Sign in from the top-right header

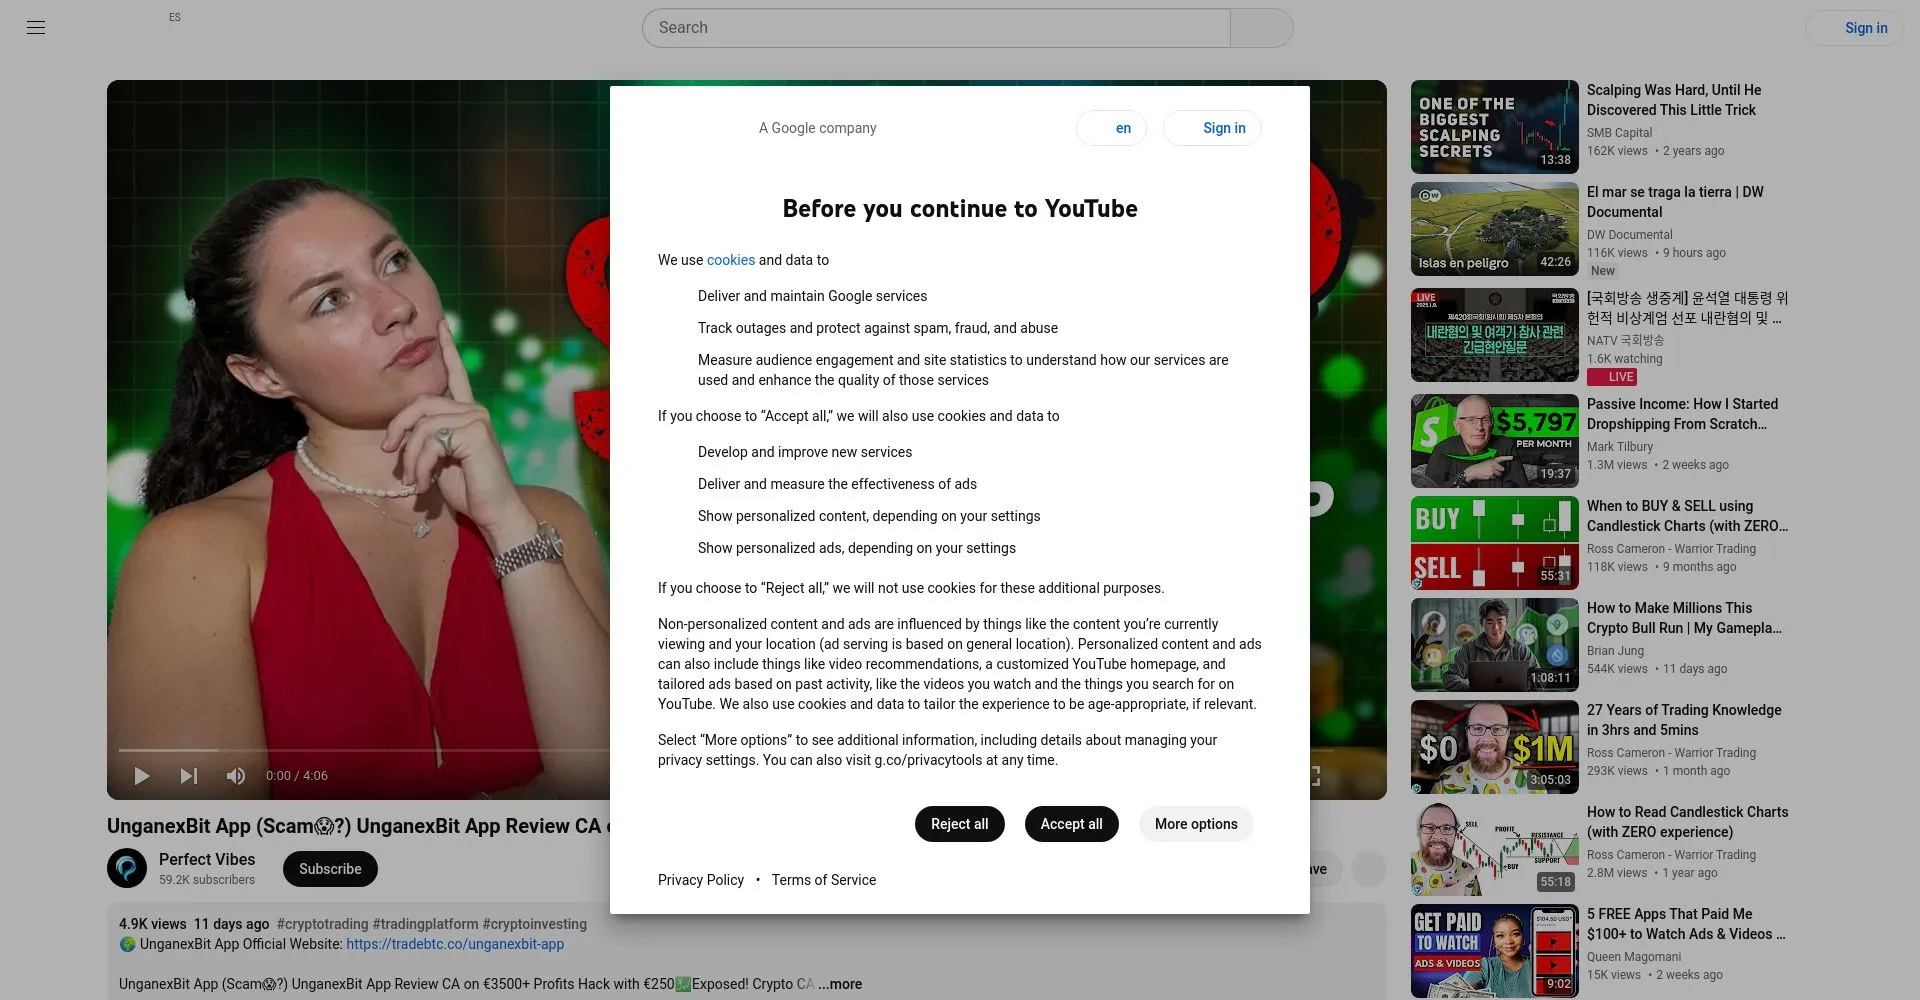(1854, 28)
